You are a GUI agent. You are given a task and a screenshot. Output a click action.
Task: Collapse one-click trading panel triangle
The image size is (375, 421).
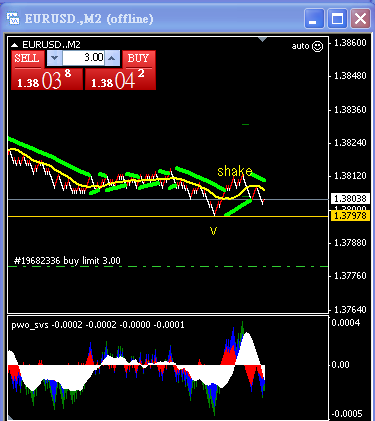pos(14,45)
